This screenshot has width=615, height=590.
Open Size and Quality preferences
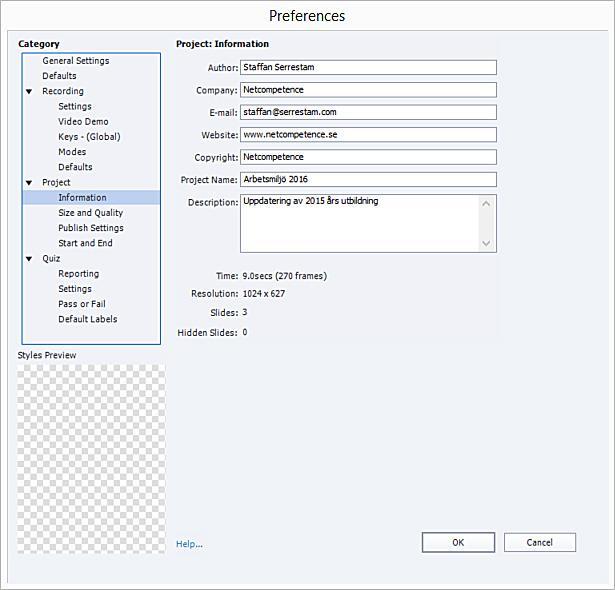click(91, 213)
